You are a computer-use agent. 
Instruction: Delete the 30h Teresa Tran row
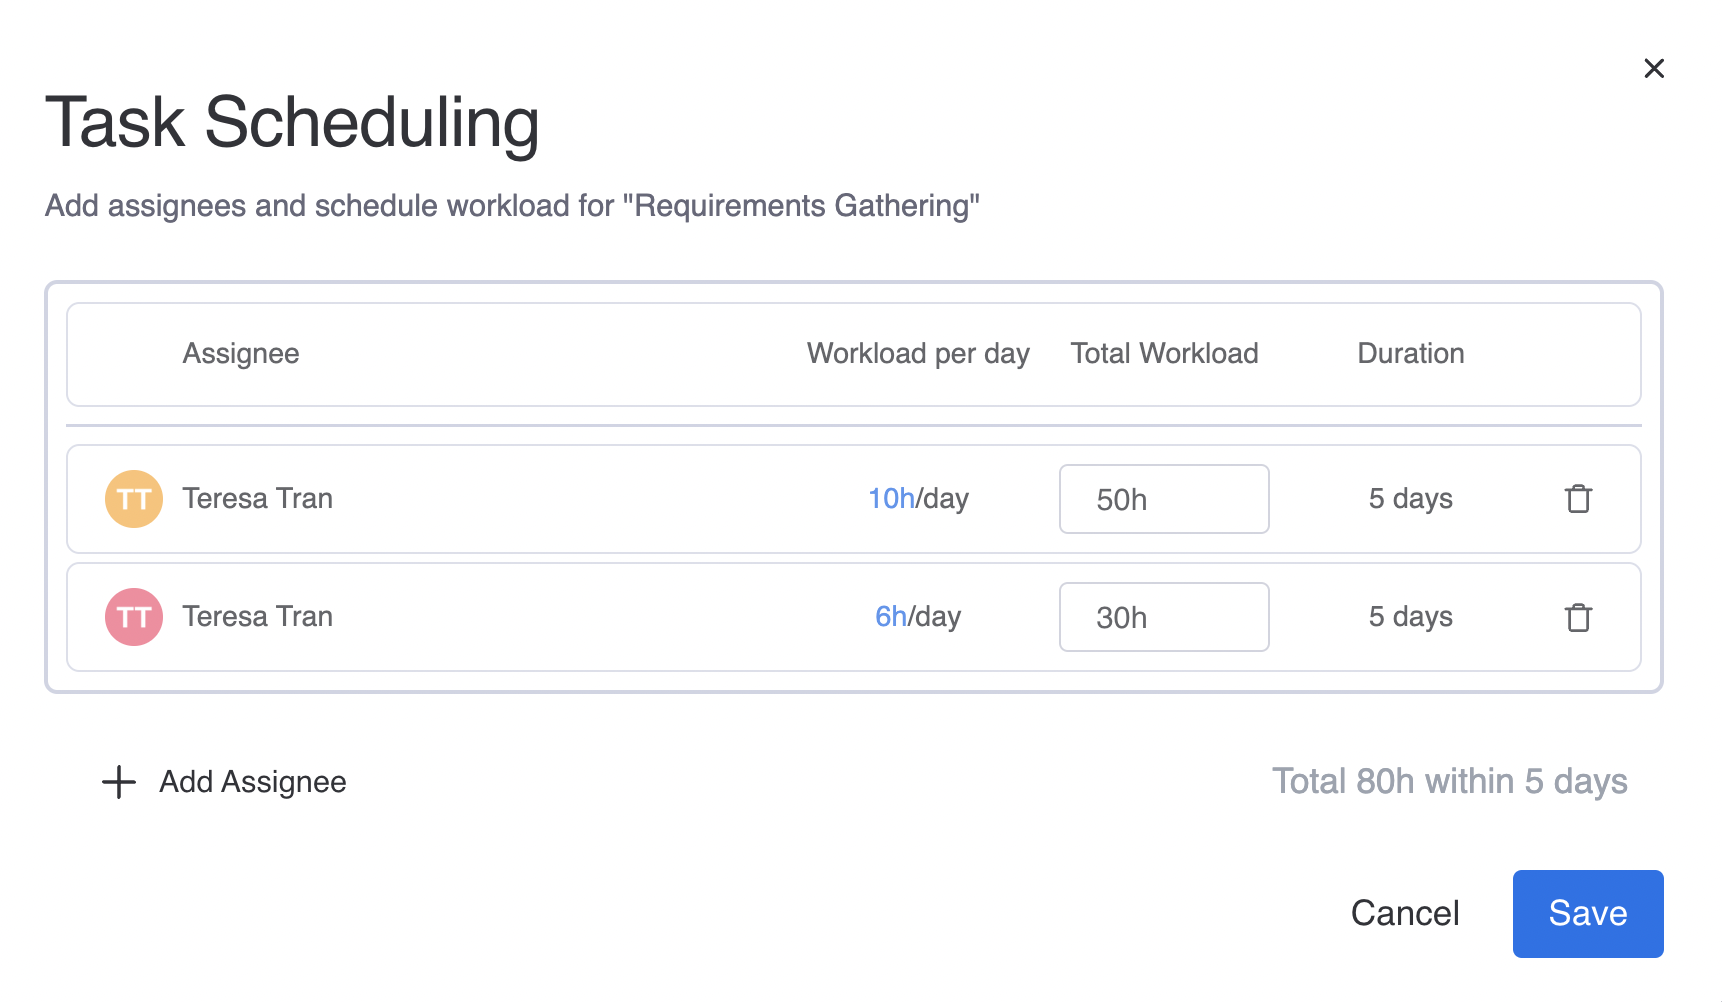click(x=1578, y=617)
